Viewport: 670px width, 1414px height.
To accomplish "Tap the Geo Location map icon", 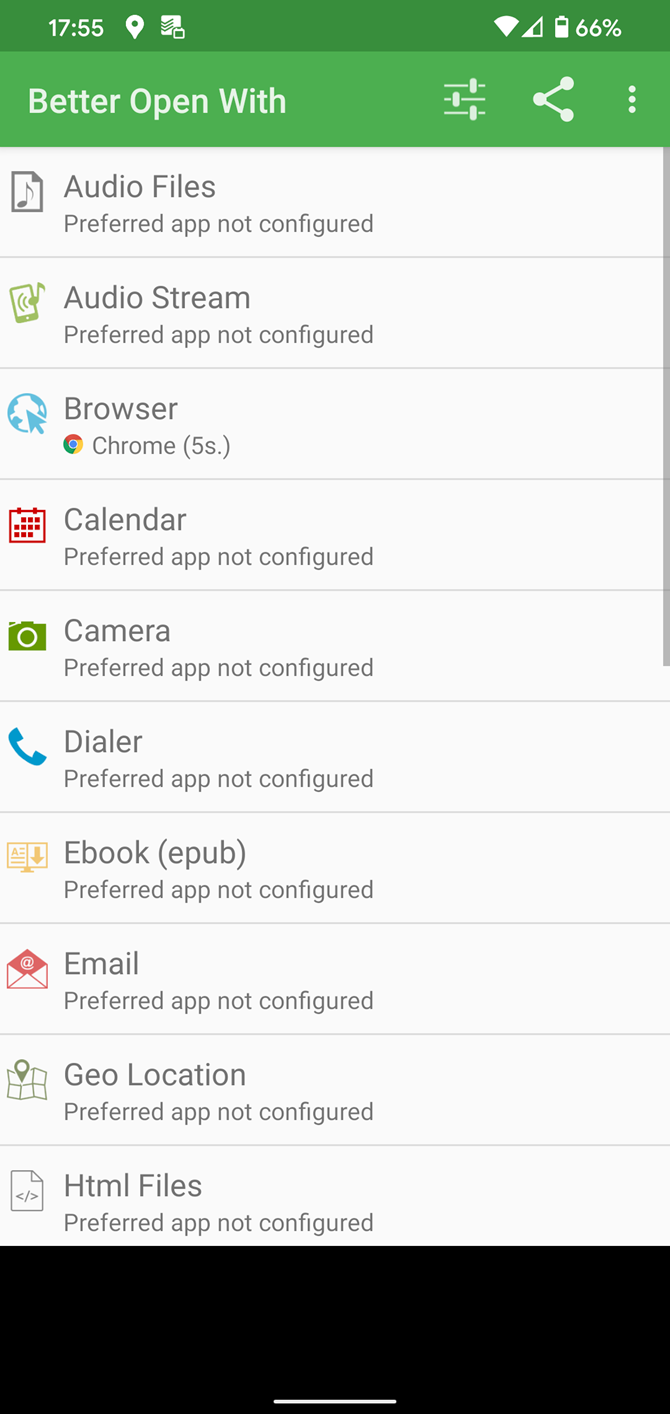I will tap(27, 1080).
